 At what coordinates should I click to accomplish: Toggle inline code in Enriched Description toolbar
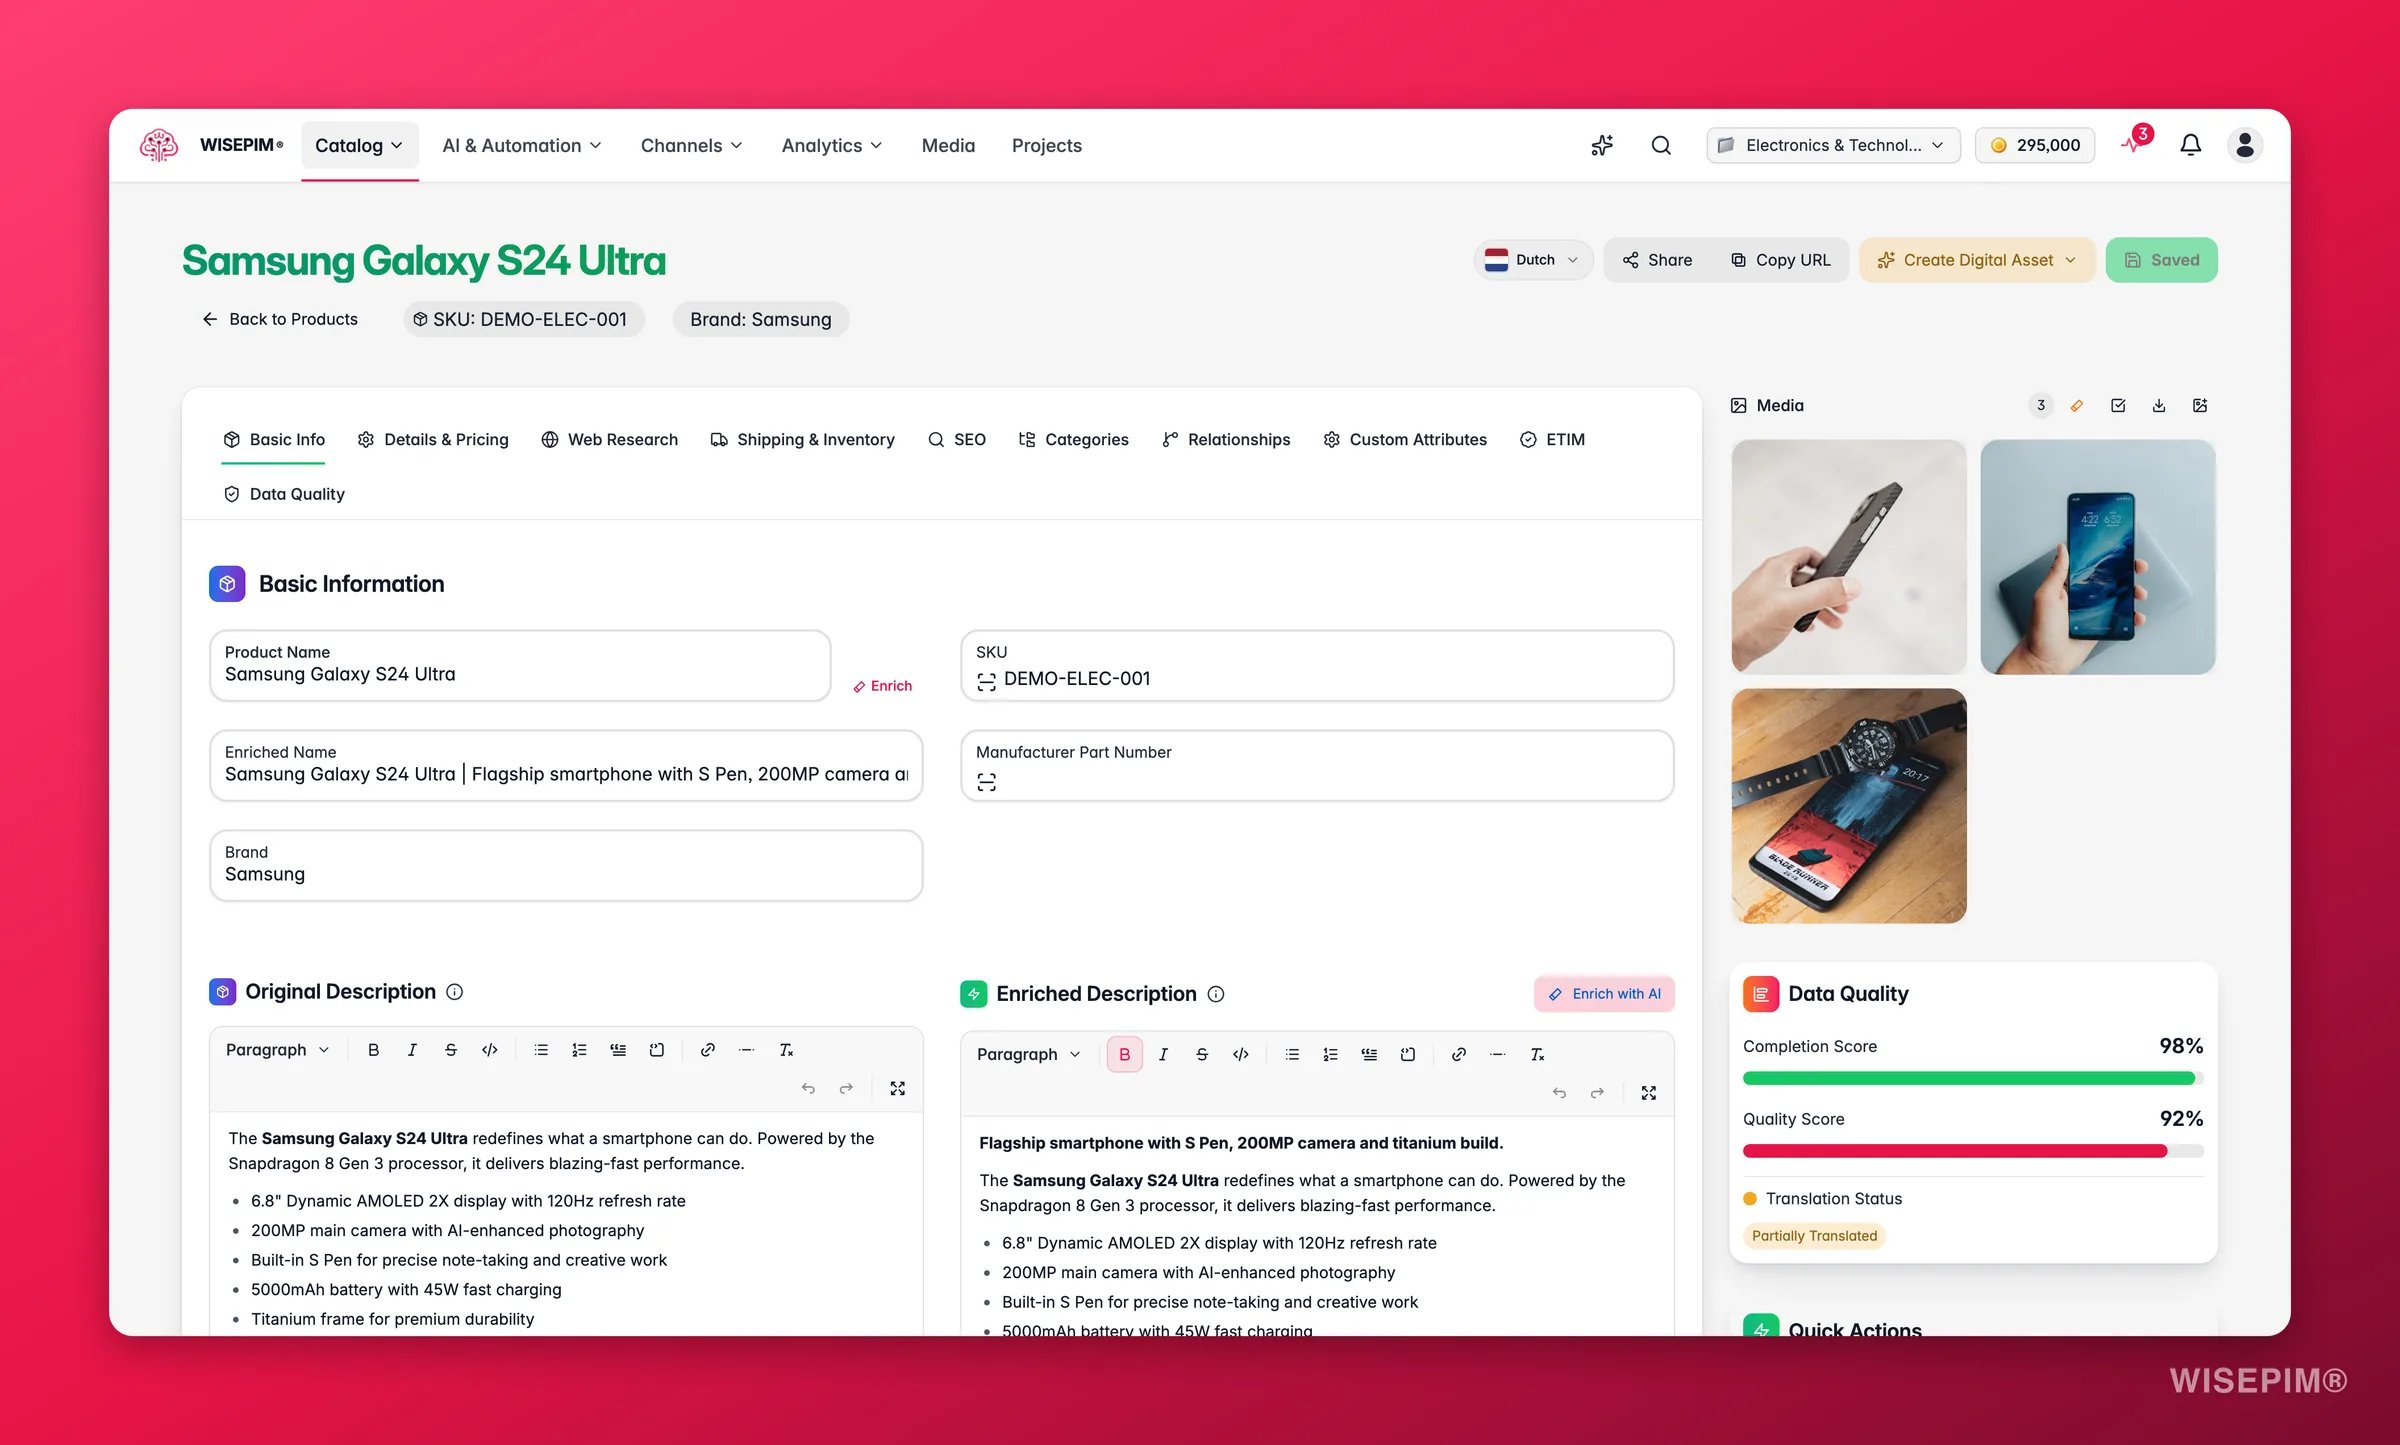point(1241,1054)
